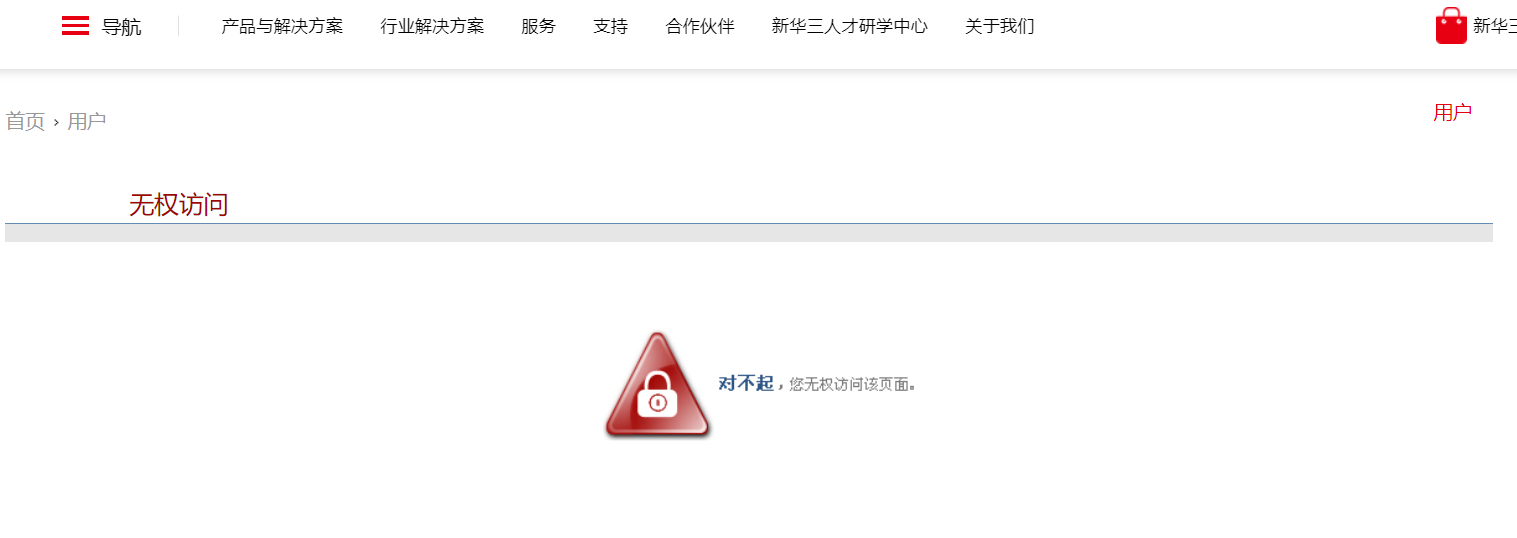The image size is (1517, 538).
Task: Click the bold 对不起 text
Action: click(x=746, y=383)
